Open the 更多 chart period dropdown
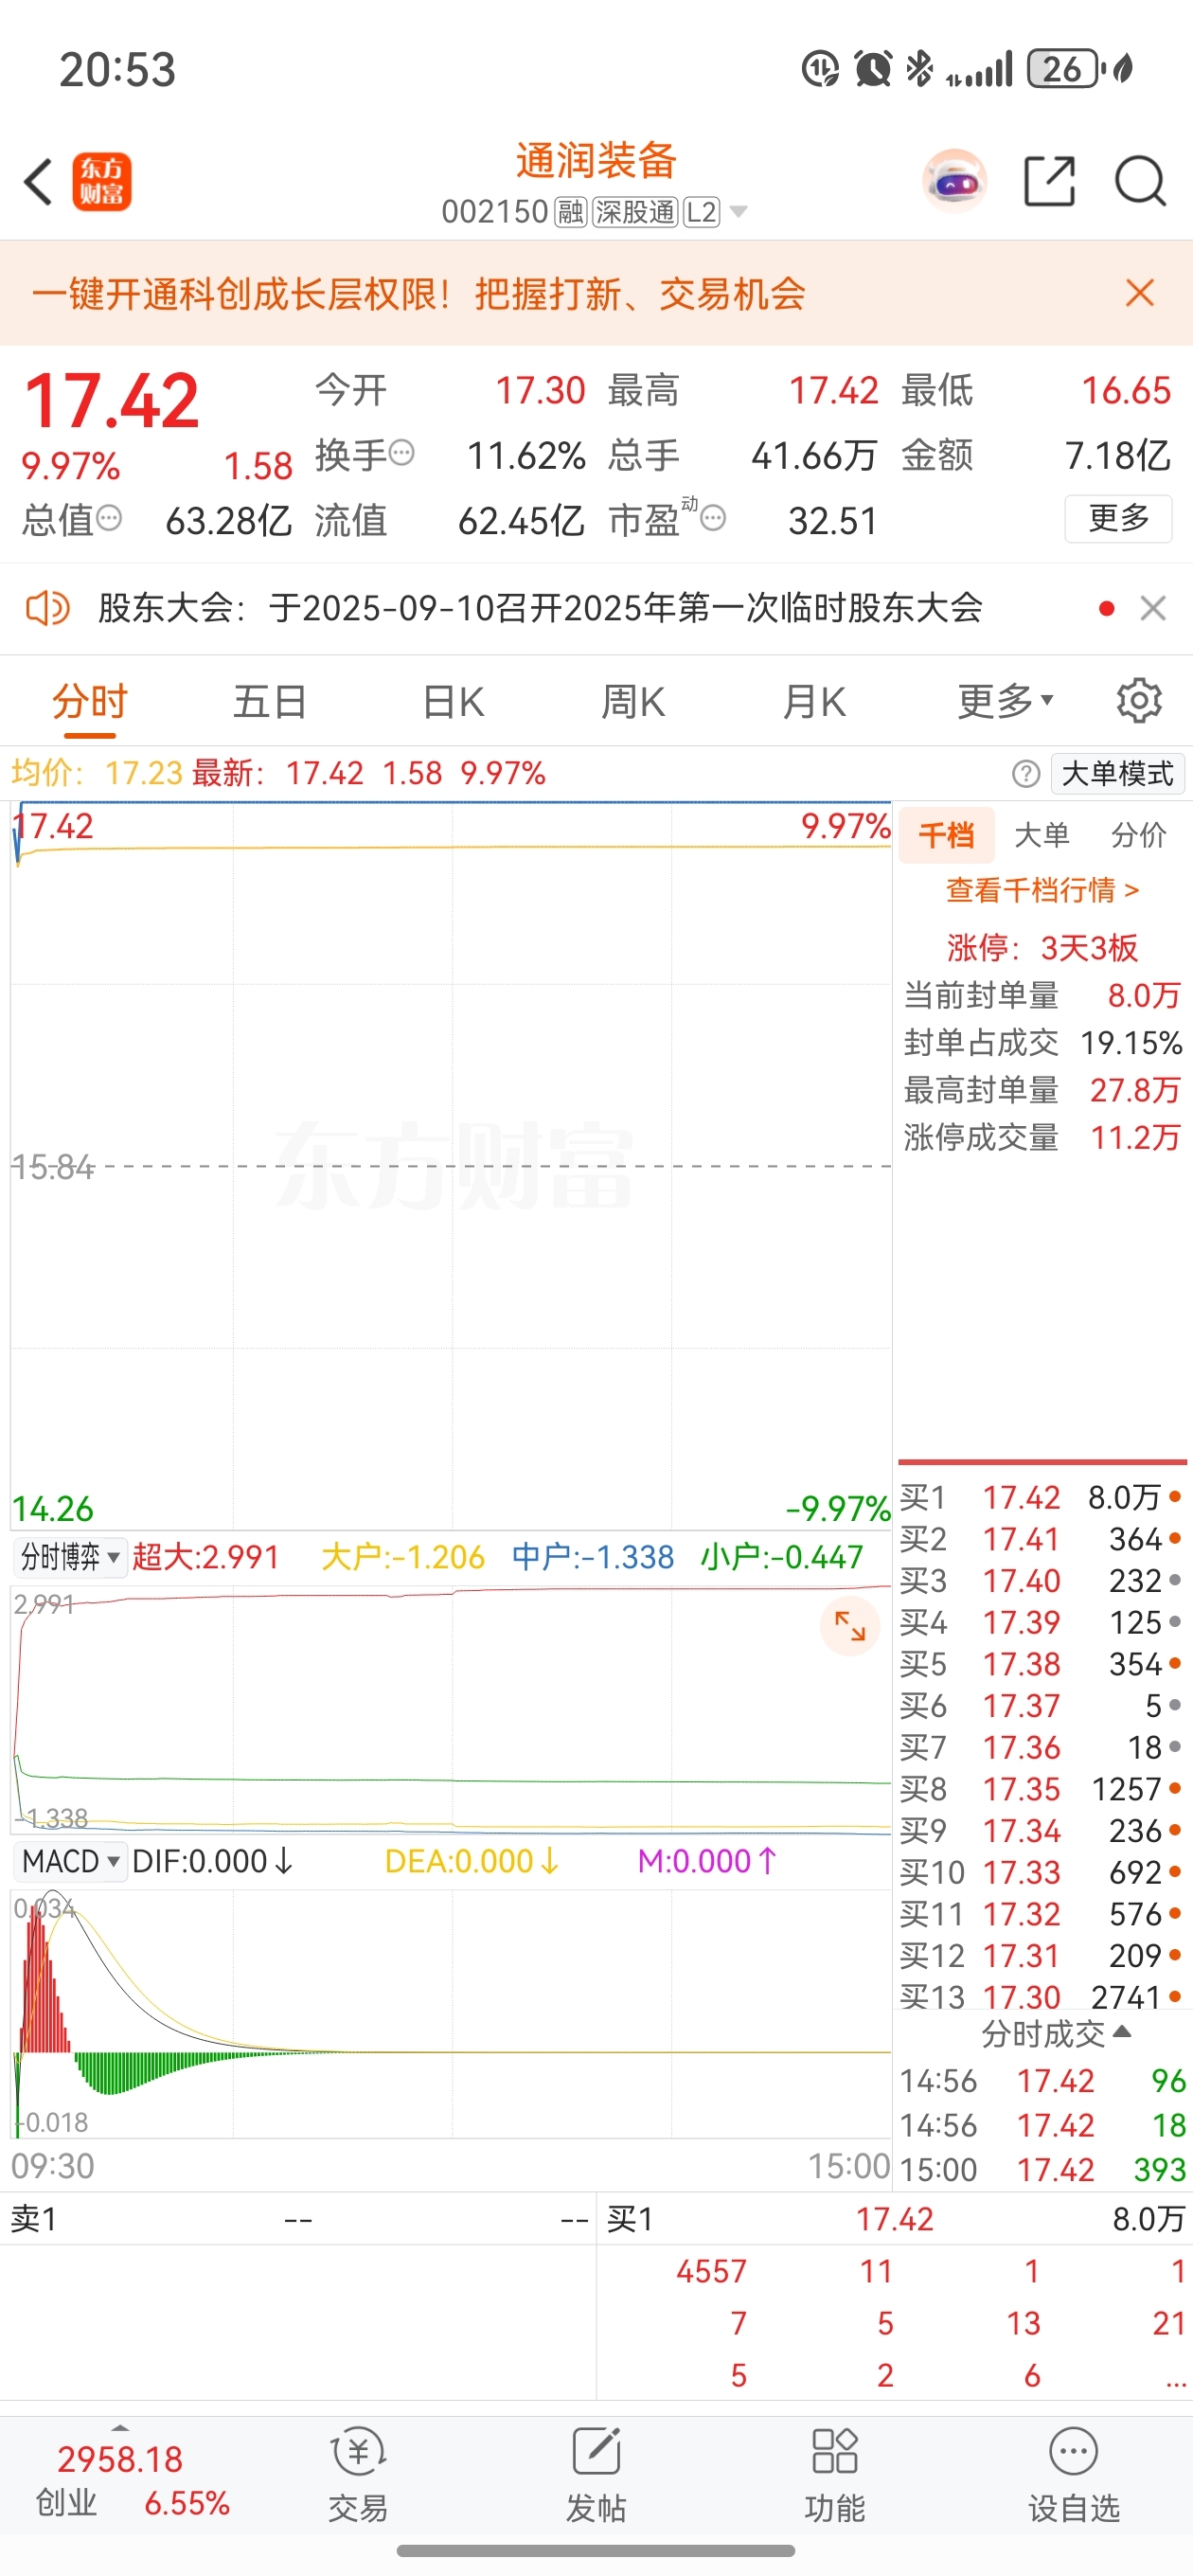Viewport: 1193px width, 2576px height. (1005, 701)
